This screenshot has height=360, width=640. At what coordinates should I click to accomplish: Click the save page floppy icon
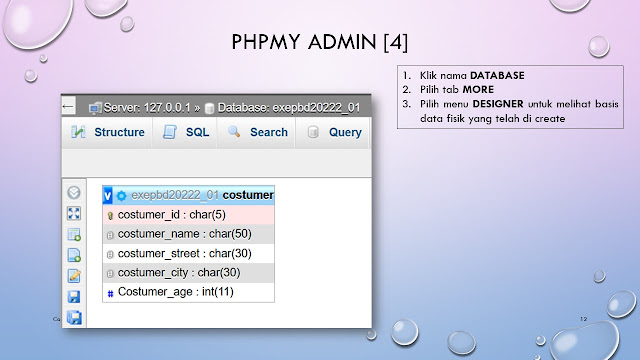74,297
